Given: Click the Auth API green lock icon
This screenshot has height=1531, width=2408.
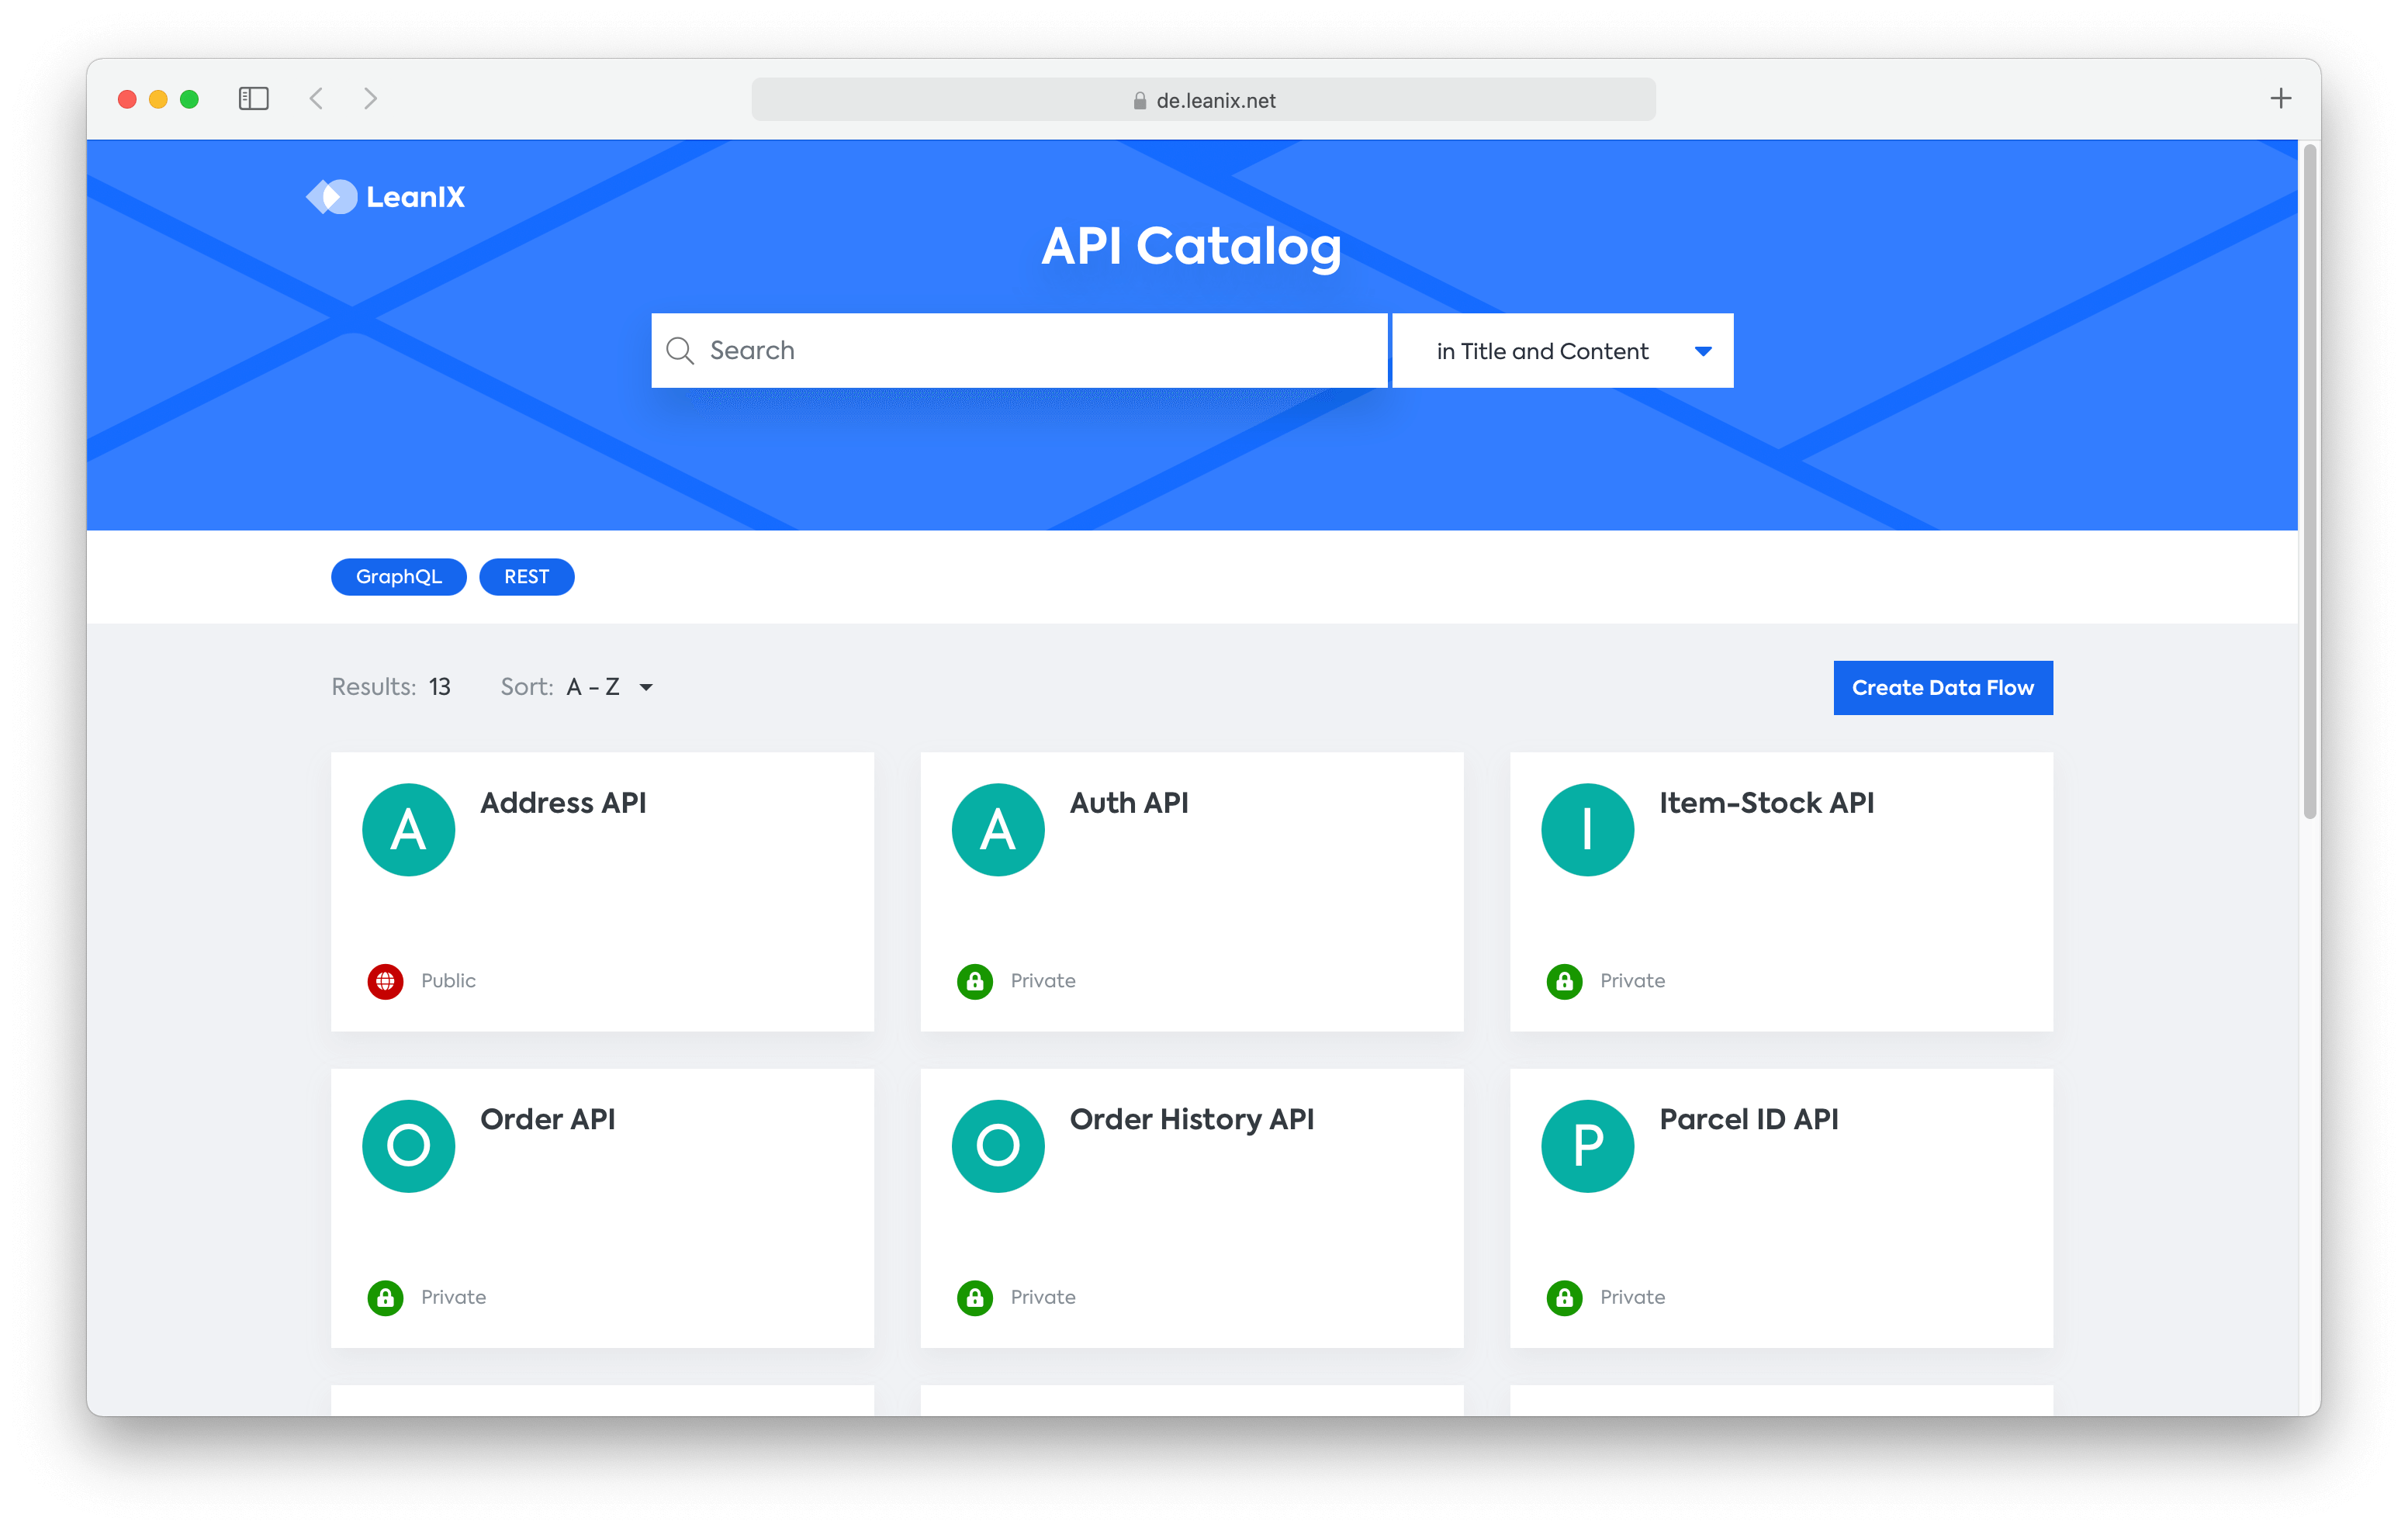Looking at the screenshot, I should (974, 981).
